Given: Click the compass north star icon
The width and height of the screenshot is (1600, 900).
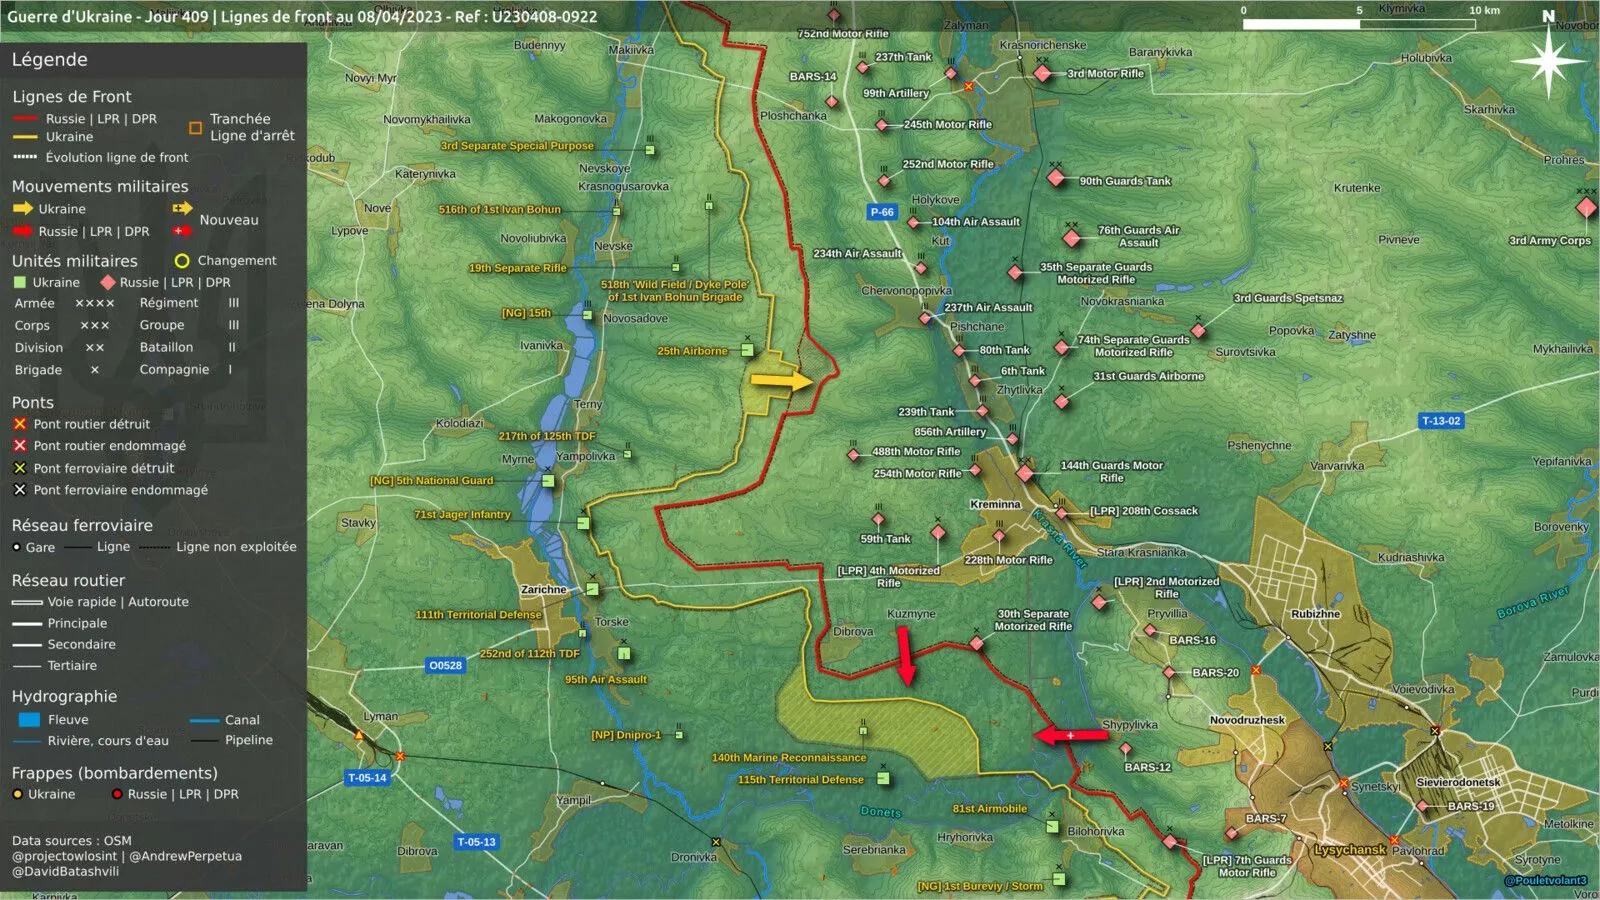Looking at the screenshot, I should (1547, 62).
